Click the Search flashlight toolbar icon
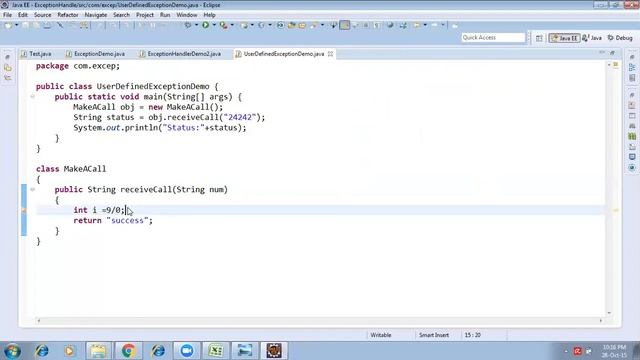The width and height of the screenshot is (640, 360). [x=313, y=25]
